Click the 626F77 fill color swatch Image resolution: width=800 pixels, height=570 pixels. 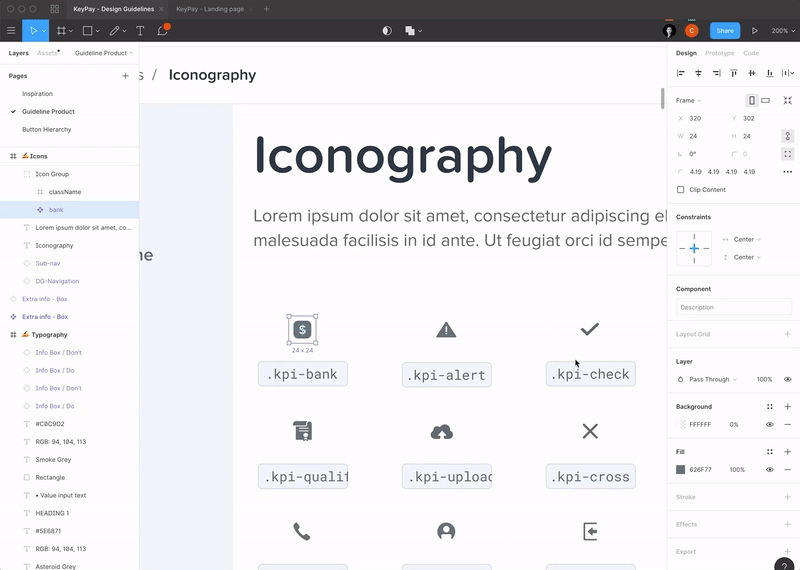click(681, 469)
